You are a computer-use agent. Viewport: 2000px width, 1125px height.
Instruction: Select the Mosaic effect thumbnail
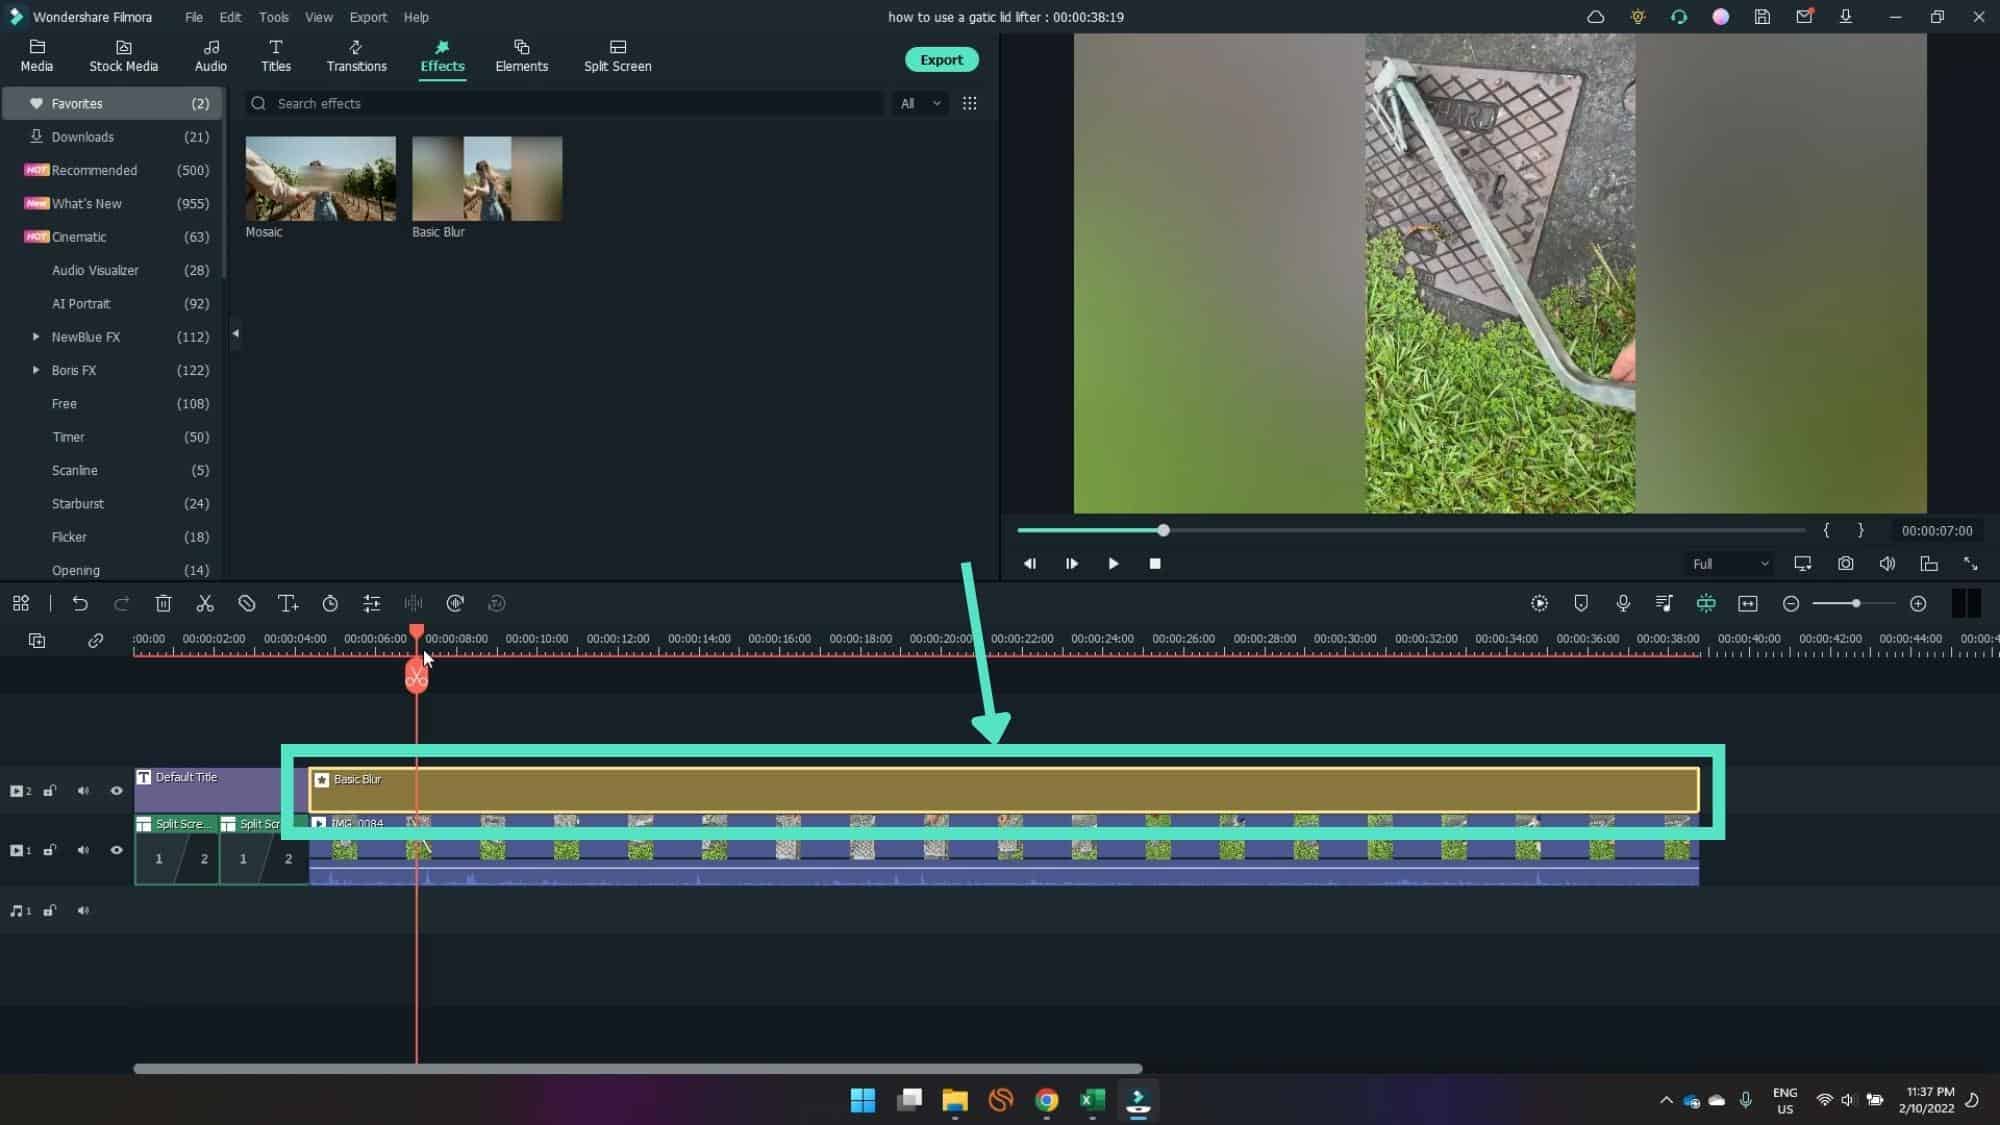pos(320,178)
